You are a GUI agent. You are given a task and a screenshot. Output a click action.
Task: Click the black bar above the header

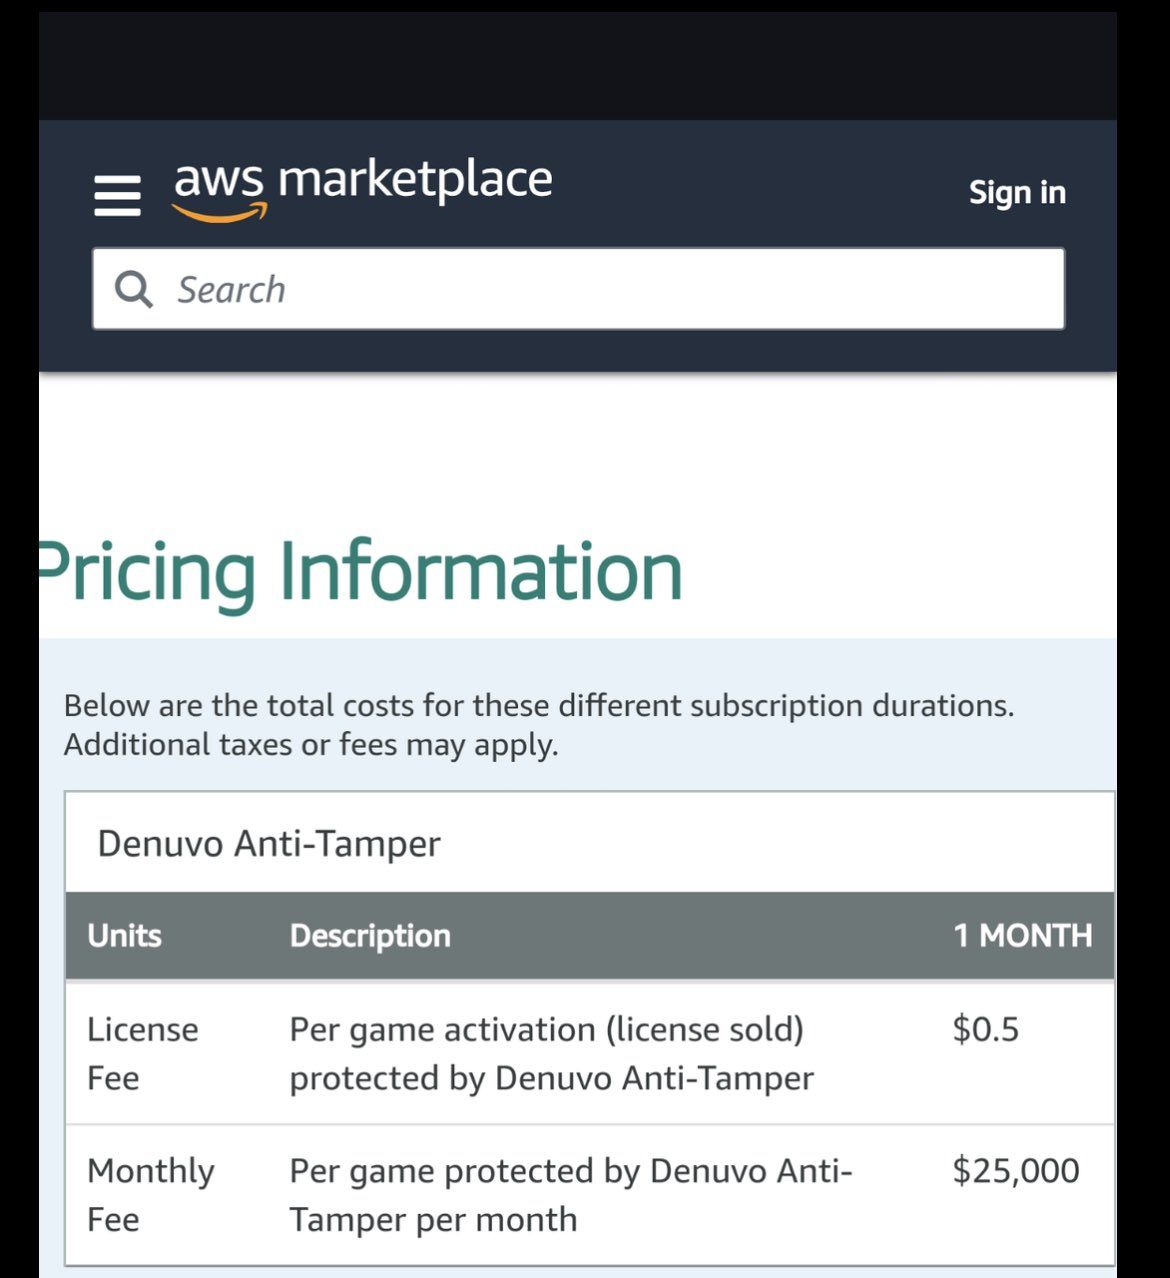578,66
